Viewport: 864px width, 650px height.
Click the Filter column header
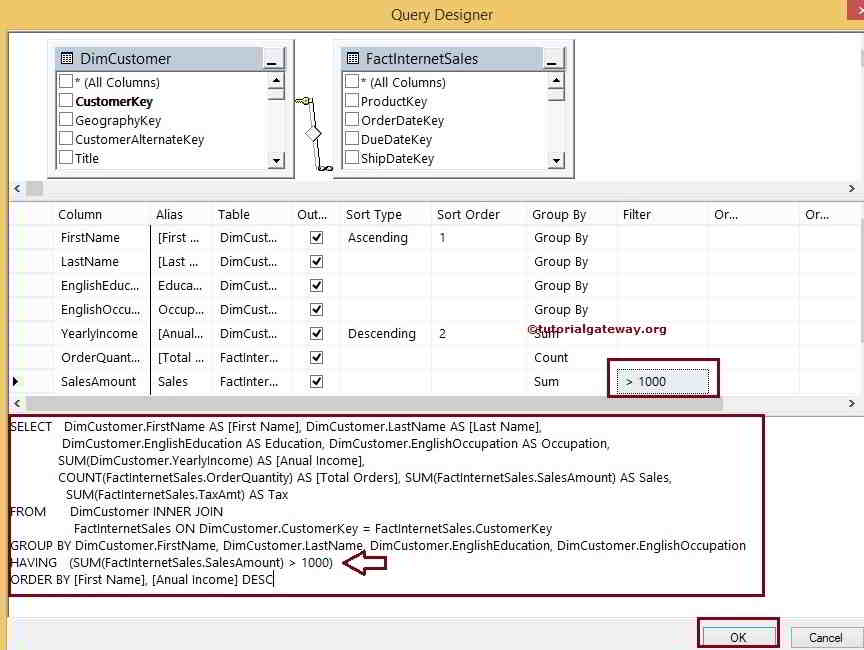[x=637, y=214]
